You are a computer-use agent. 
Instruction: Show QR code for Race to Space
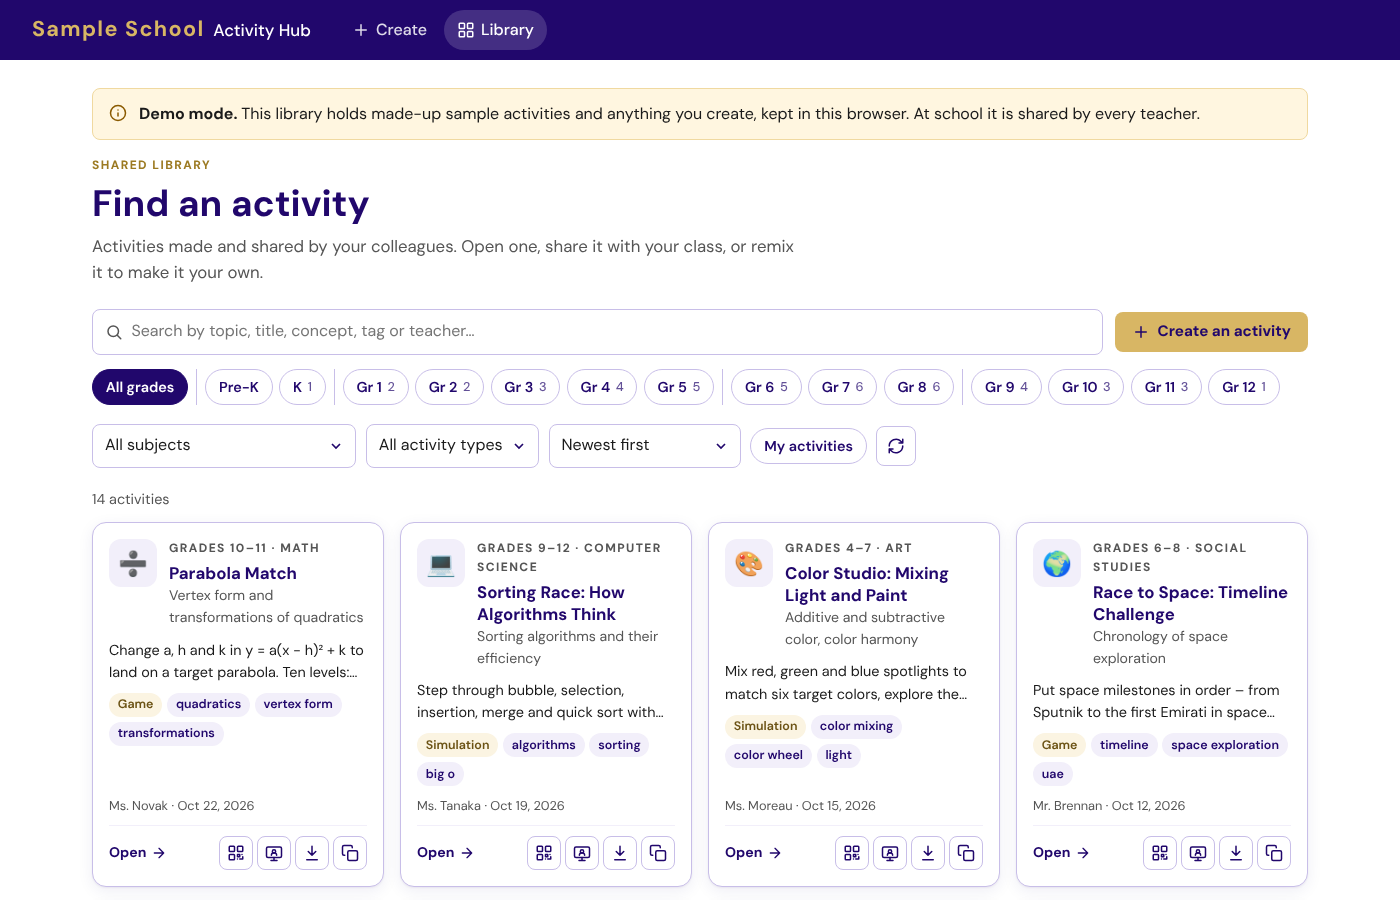(x=1160, y=853)
